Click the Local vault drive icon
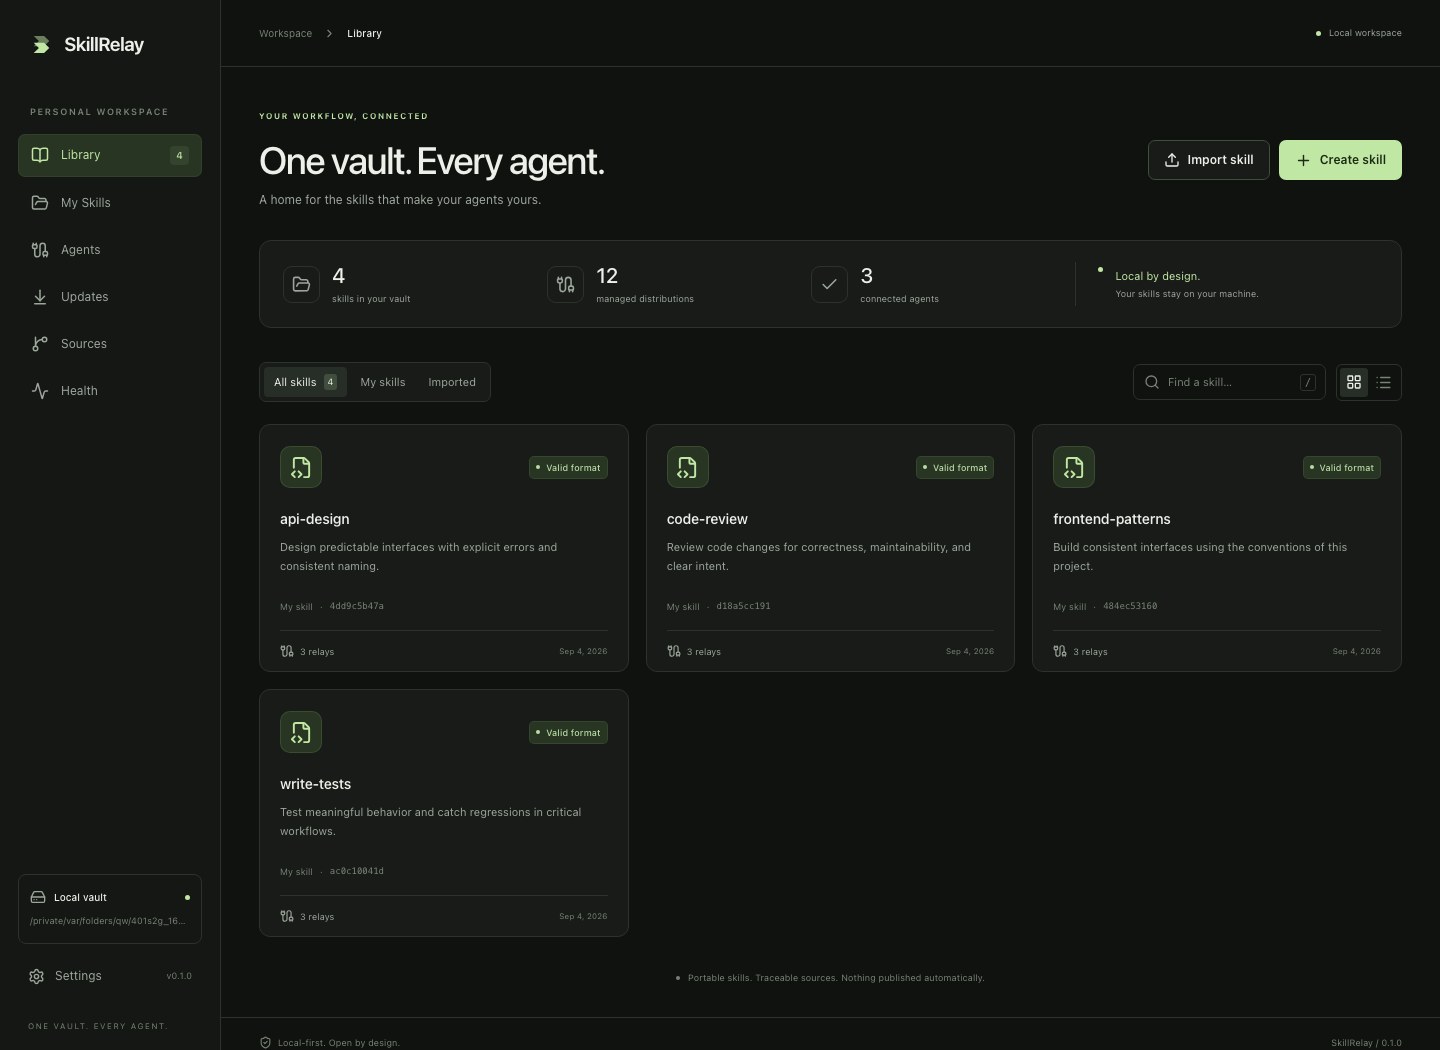 point(38,897)
